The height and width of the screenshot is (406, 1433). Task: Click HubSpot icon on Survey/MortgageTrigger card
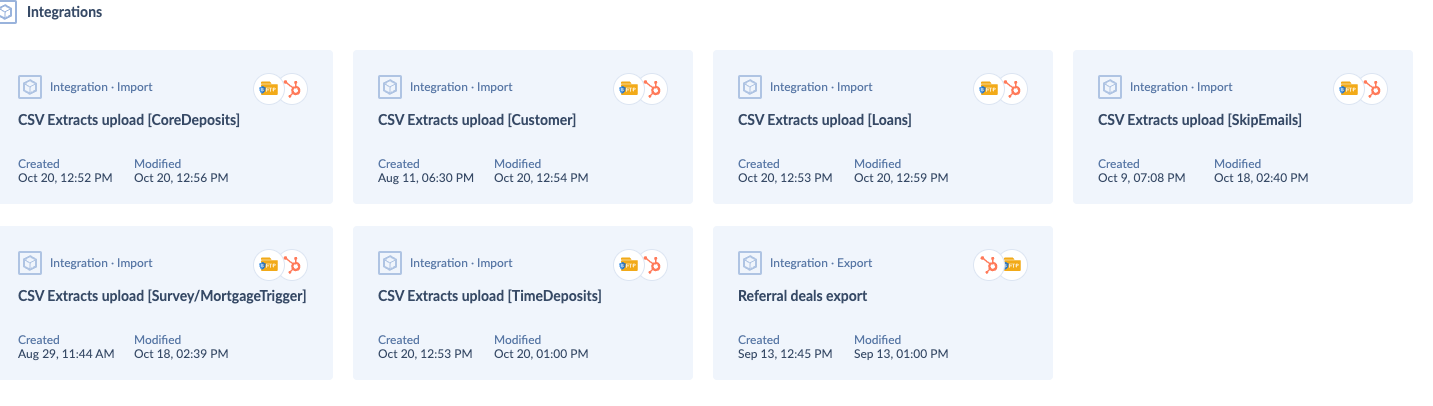(x=293, y=265)
